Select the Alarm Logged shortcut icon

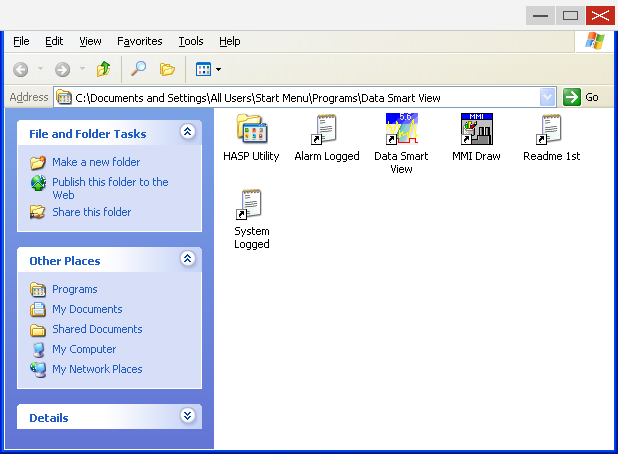324,129
